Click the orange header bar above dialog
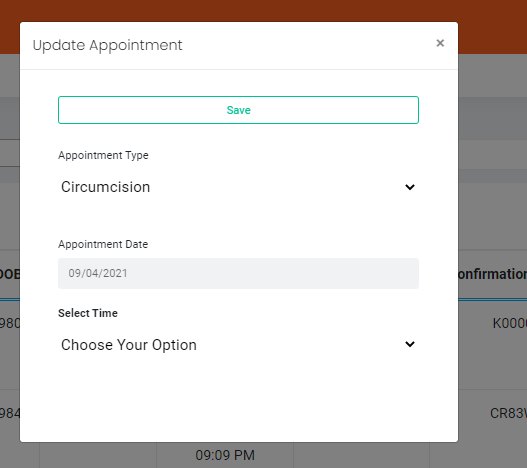Screen dimensions: 527x468 click(x=264, y=10)
